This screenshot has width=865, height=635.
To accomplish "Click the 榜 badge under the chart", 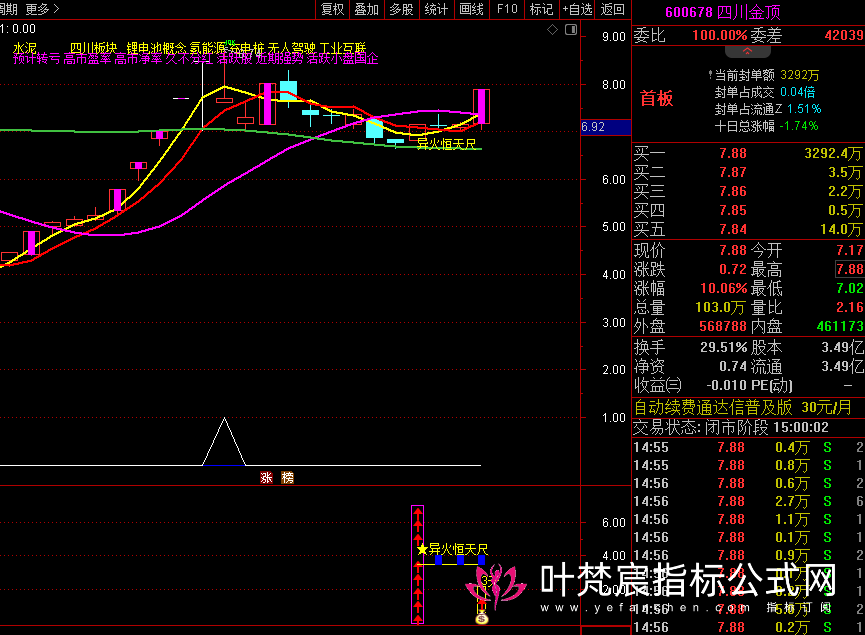I will [287, 478].
